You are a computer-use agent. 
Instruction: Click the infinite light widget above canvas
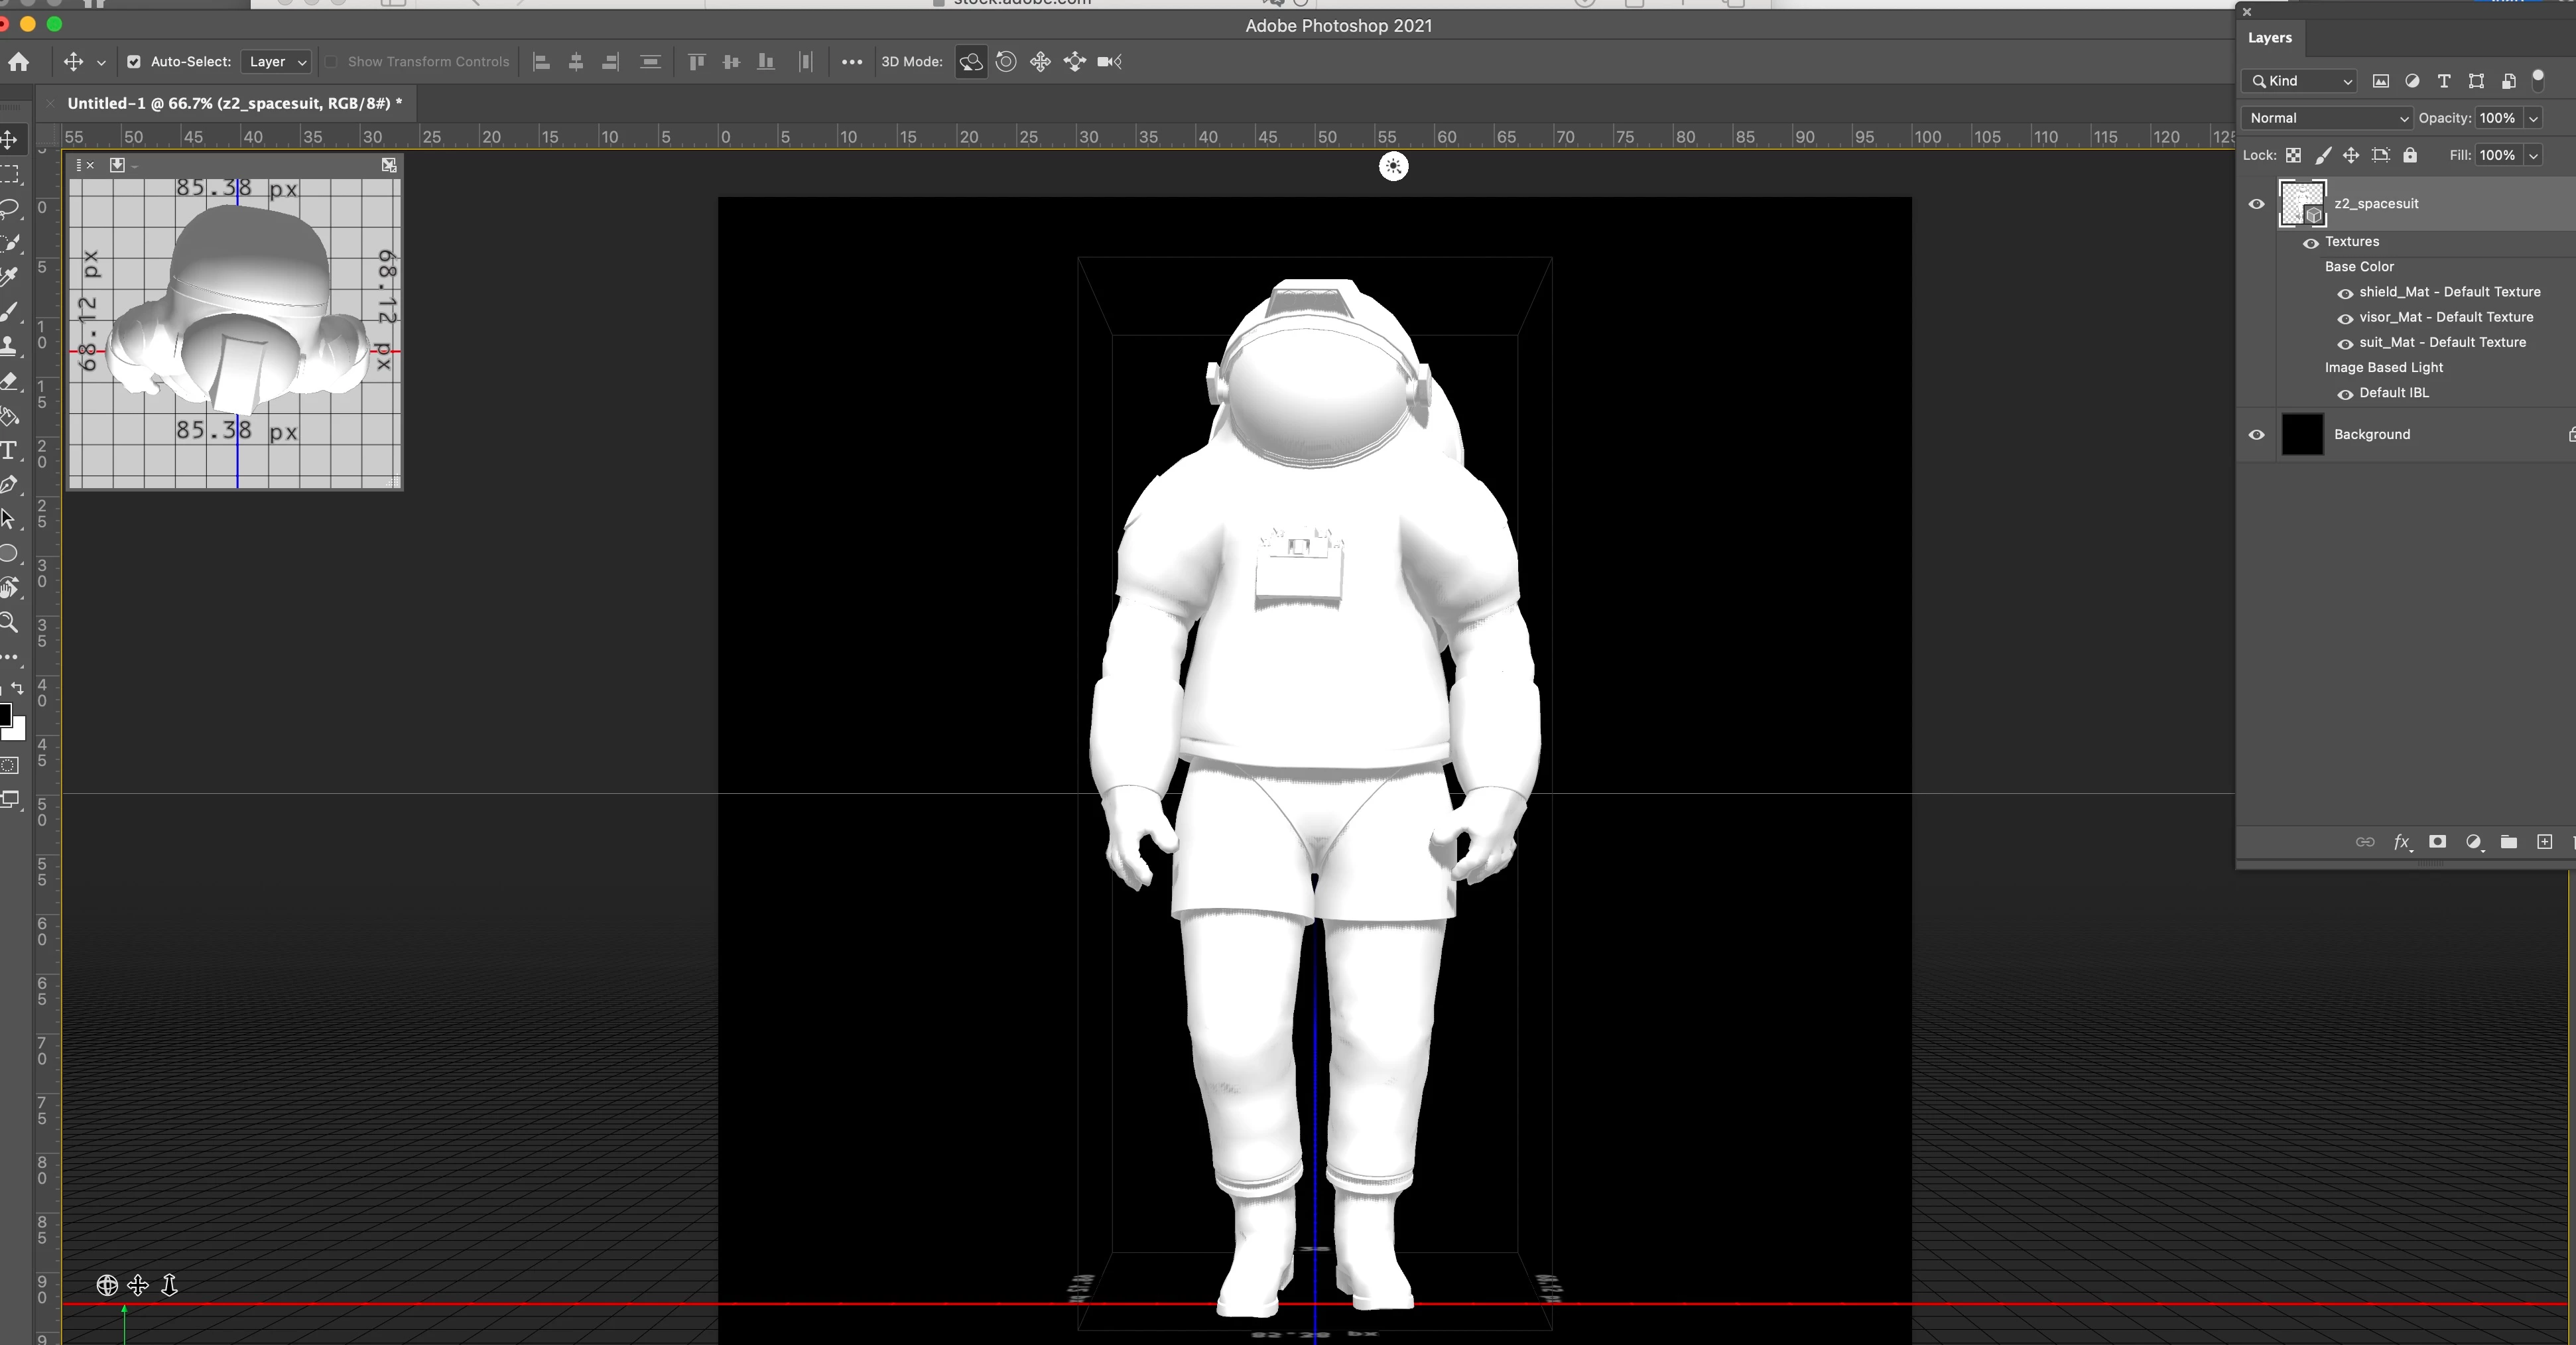point(1393,166)
